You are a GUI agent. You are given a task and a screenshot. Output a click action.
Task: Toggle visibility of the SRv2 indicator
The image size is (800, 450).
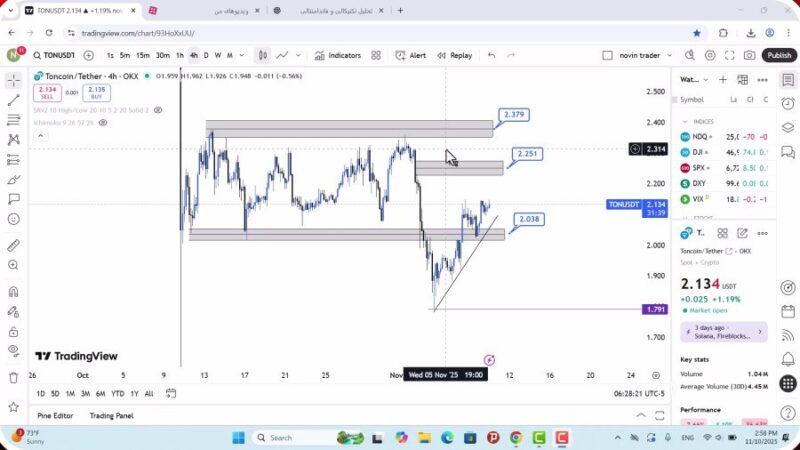pos(158,110)
